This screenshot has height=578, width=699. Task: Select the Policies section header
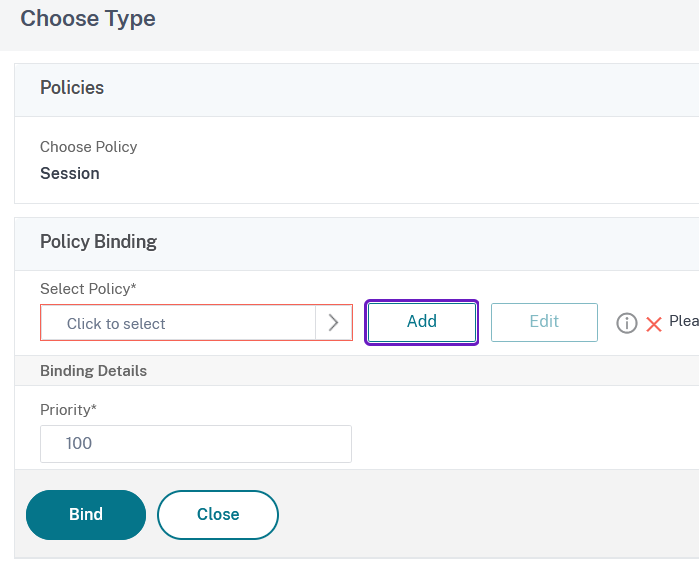72,88
